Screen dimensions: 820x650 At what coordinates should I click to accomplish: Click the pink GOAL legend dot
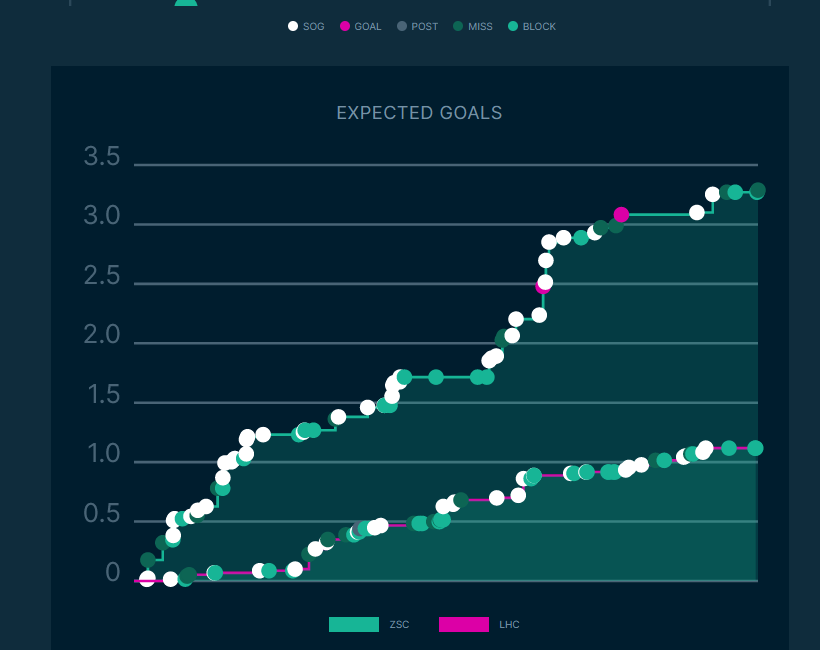coord(345,27)
